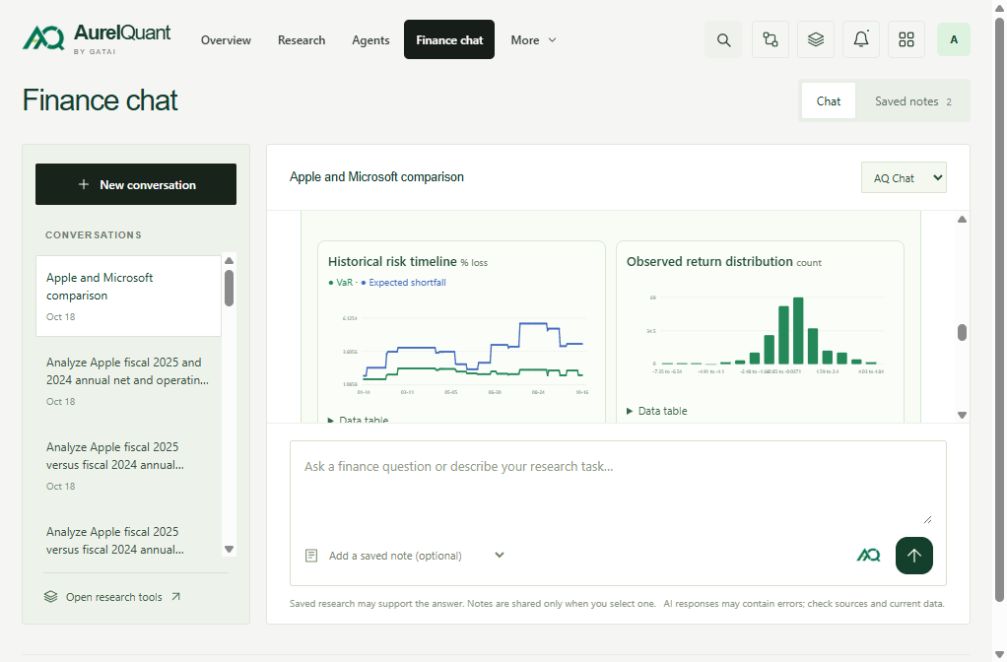
Task: Click the Observed return distribution title
Action: coord(710,261)
